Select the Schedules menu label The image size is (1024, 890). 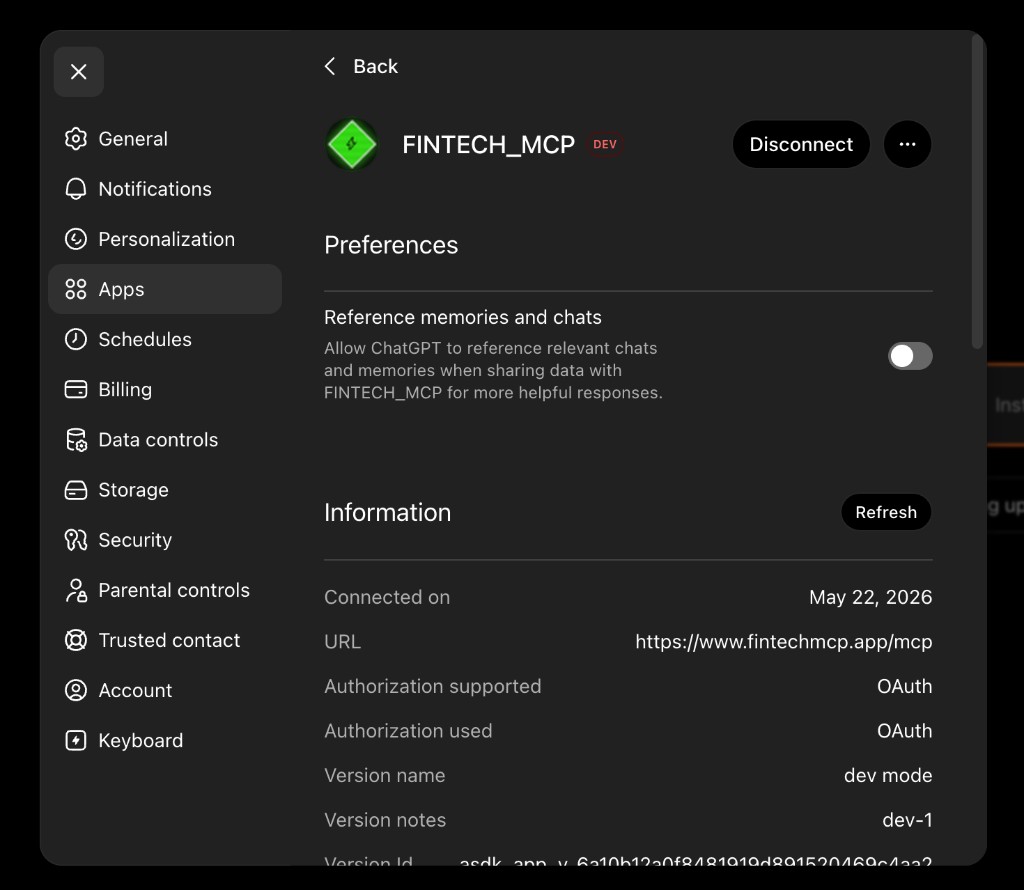coord(145,340)
